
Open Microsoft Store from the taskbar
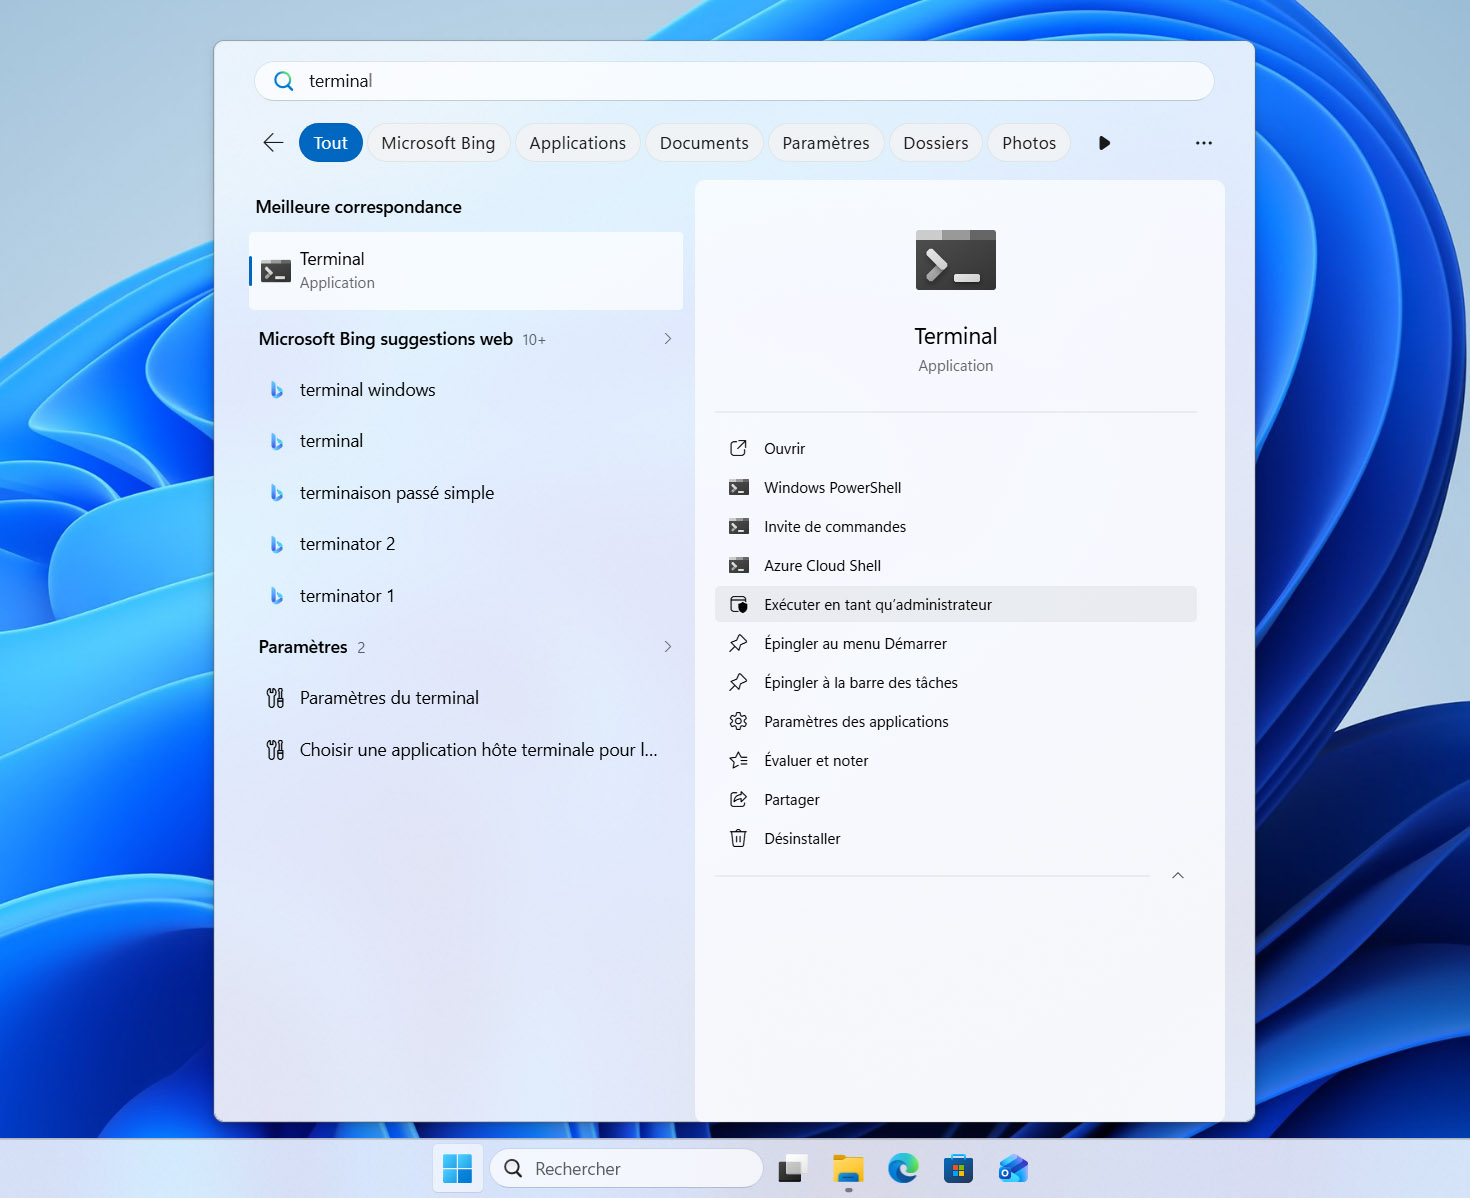(958, 1168)
